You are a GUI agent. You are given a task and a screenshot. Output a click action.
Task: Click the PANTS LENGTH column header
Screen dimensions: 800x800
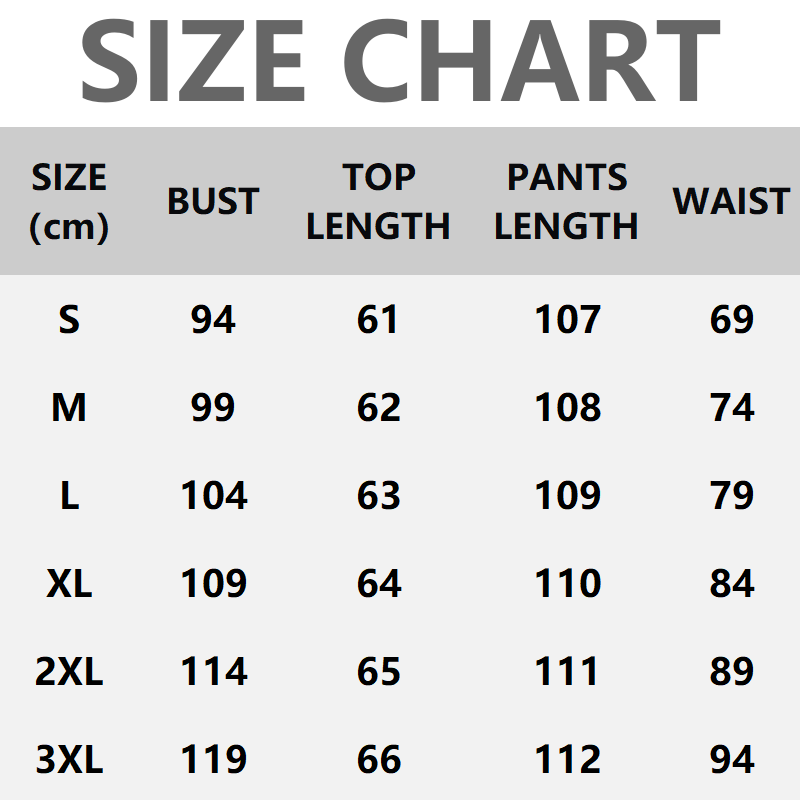pyautogui.click(x=566, y=202)
